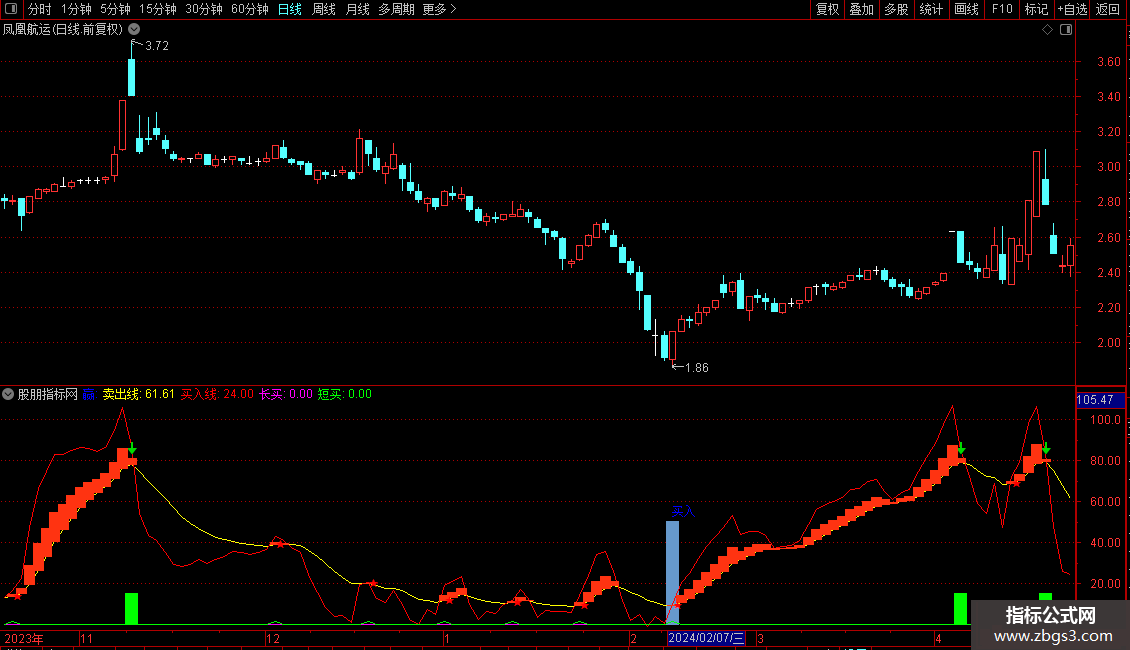Click the 卖出线: 61.61 readout
1130x650 pixels.
coord(138,394)
